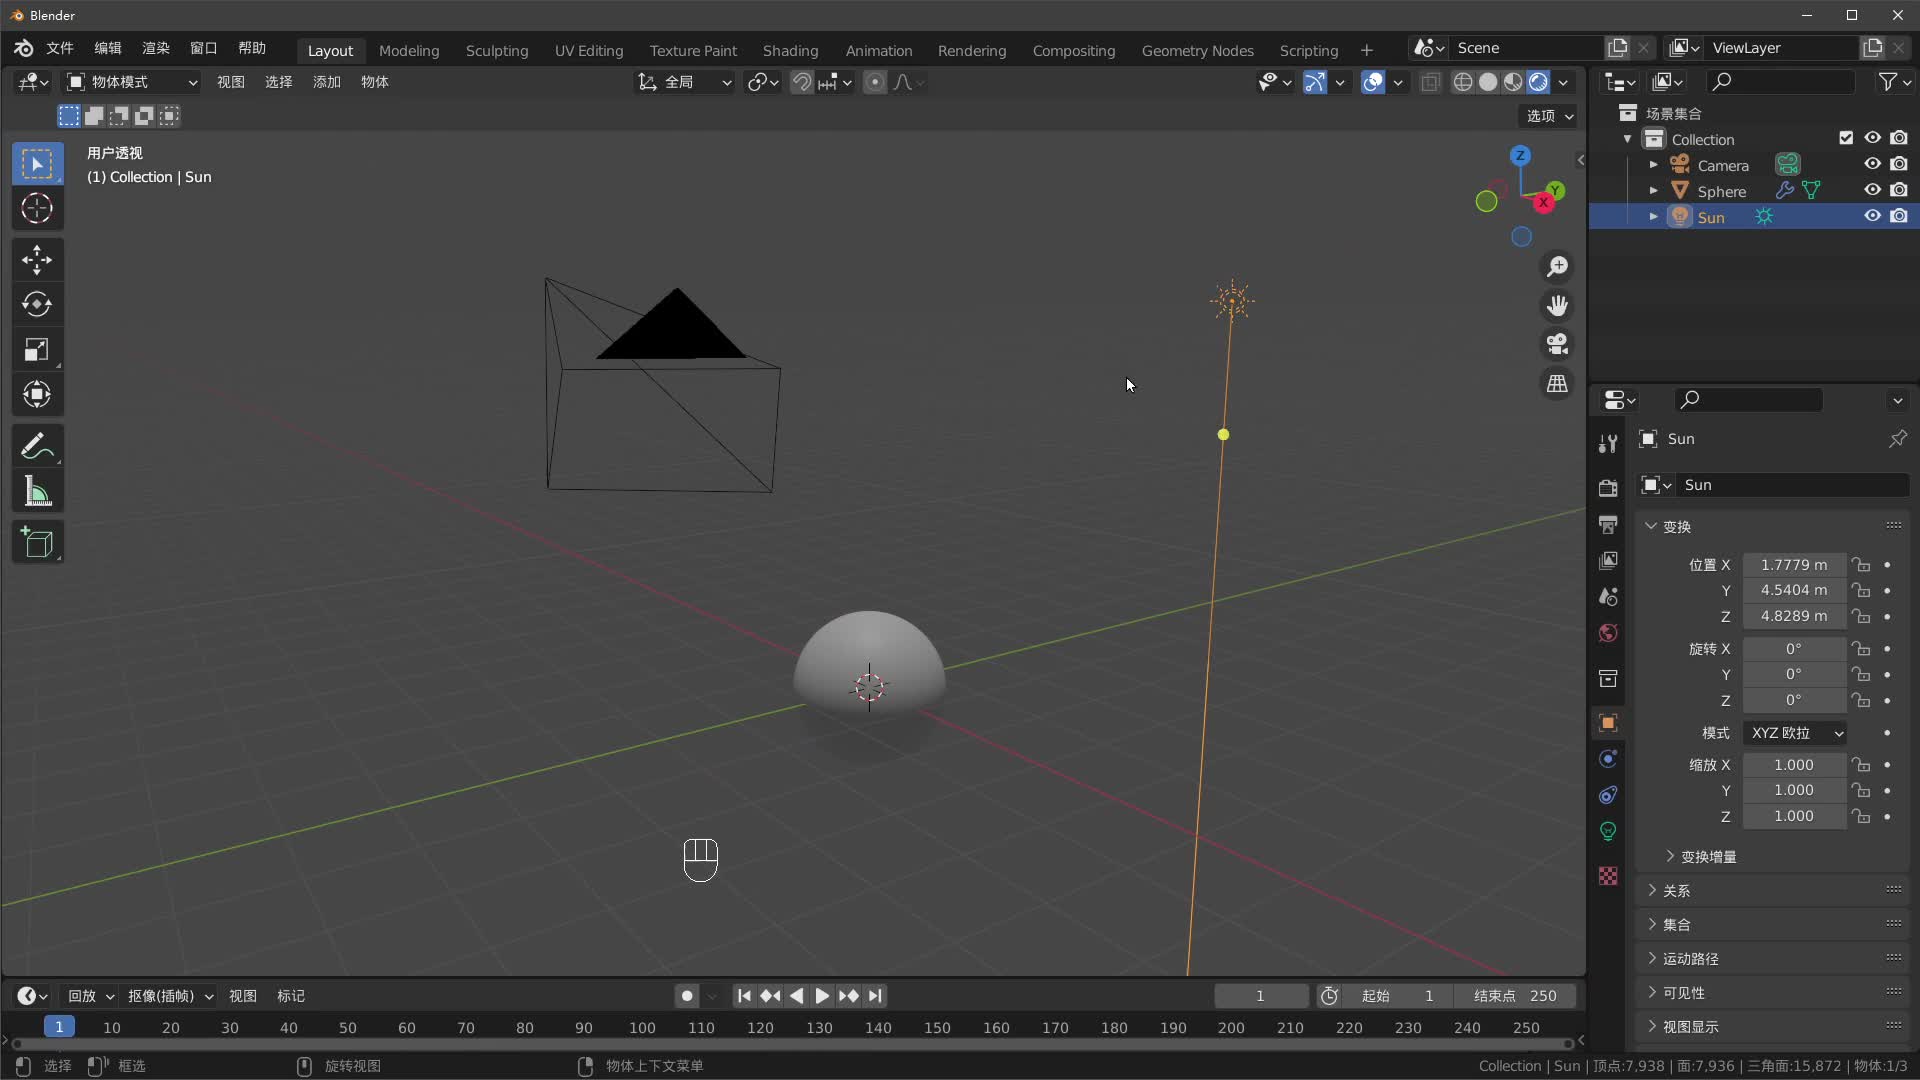This screenshot has height=1080, width=1920.
Task: Select the Rotate tool
Action: [37, 304]
